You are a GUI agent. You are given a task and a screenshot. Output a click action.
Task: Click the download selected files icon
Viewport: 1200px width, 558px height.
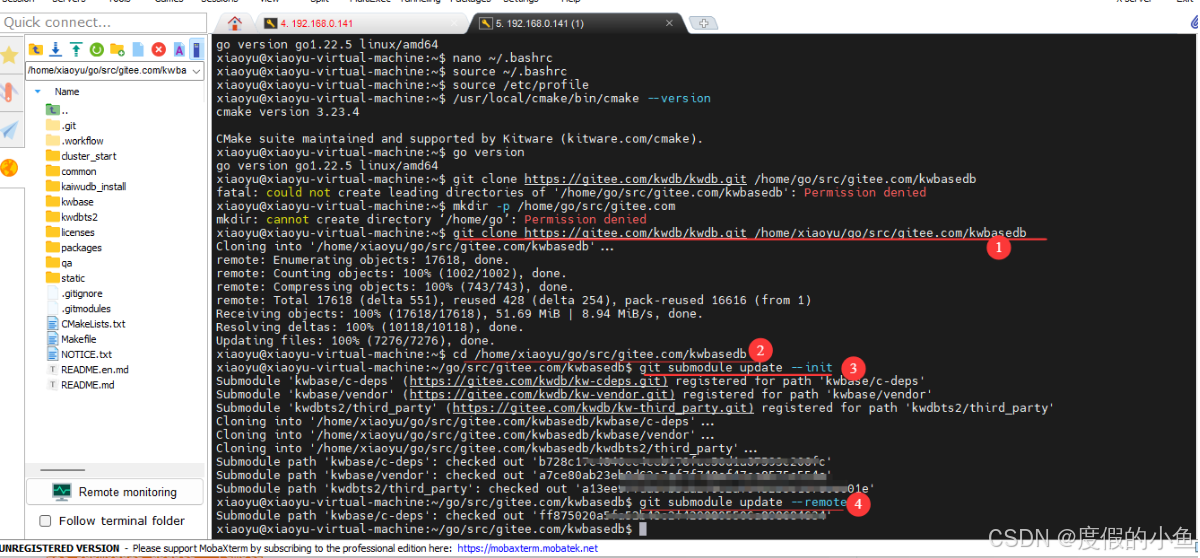coord(56,49)
